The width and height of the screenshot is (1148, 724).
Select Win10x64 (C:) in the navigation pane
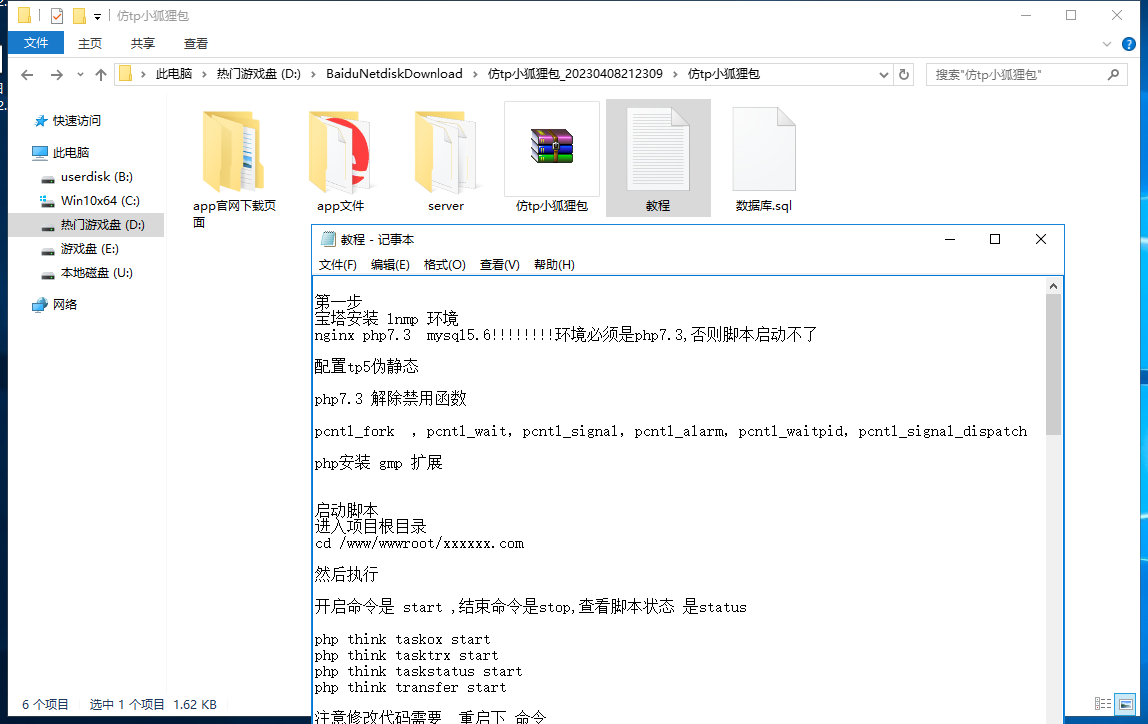100,201
